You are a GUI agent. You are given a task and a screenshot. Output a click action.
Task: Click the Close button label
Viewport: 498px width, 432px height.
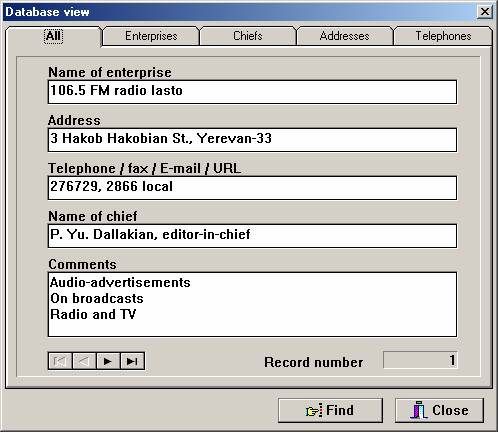point(450,410)
